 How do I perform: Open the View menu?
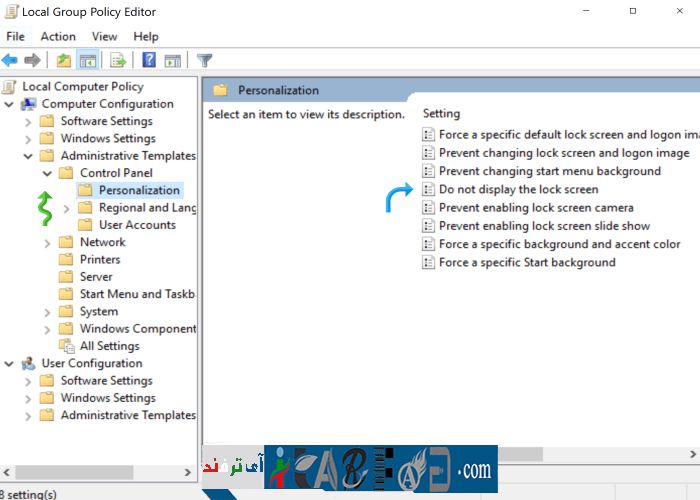pyautogui.click(x=104, y=36)
